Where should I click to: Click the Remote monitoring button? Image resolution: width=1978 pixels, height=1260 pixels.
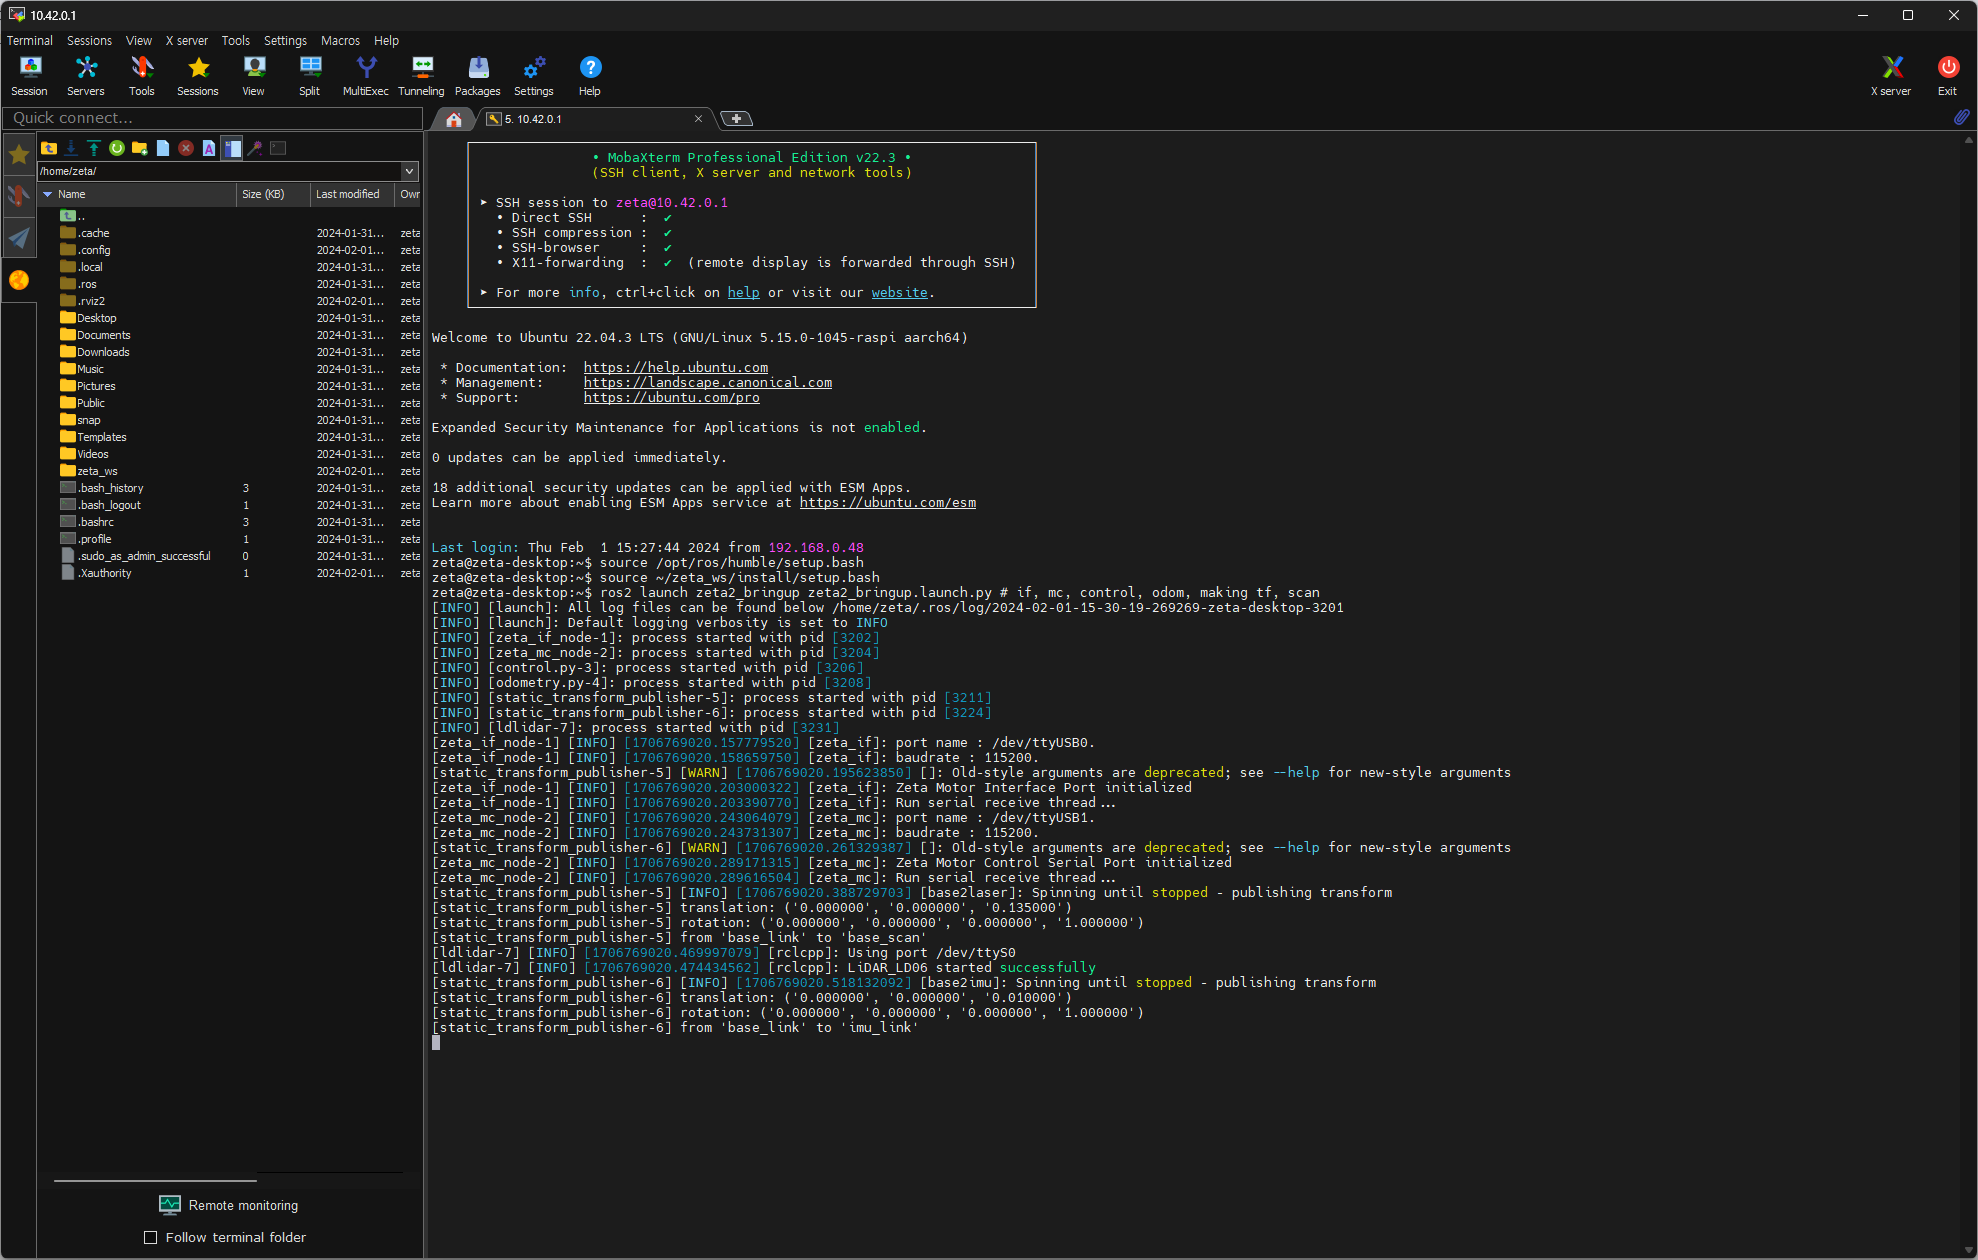tap(229, 1205)
